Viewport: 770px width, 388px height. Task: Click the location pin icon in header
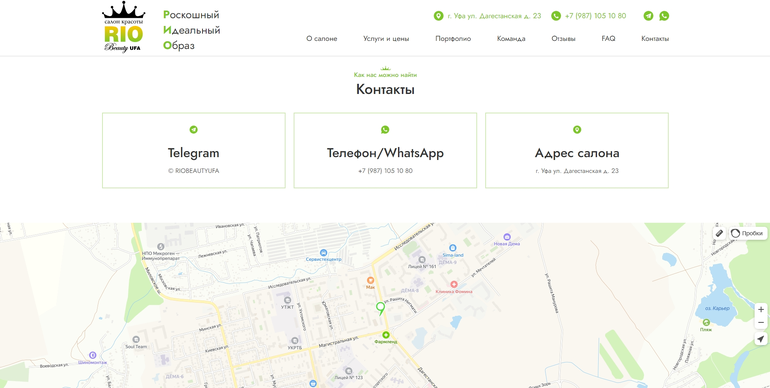tap(439, 16)
